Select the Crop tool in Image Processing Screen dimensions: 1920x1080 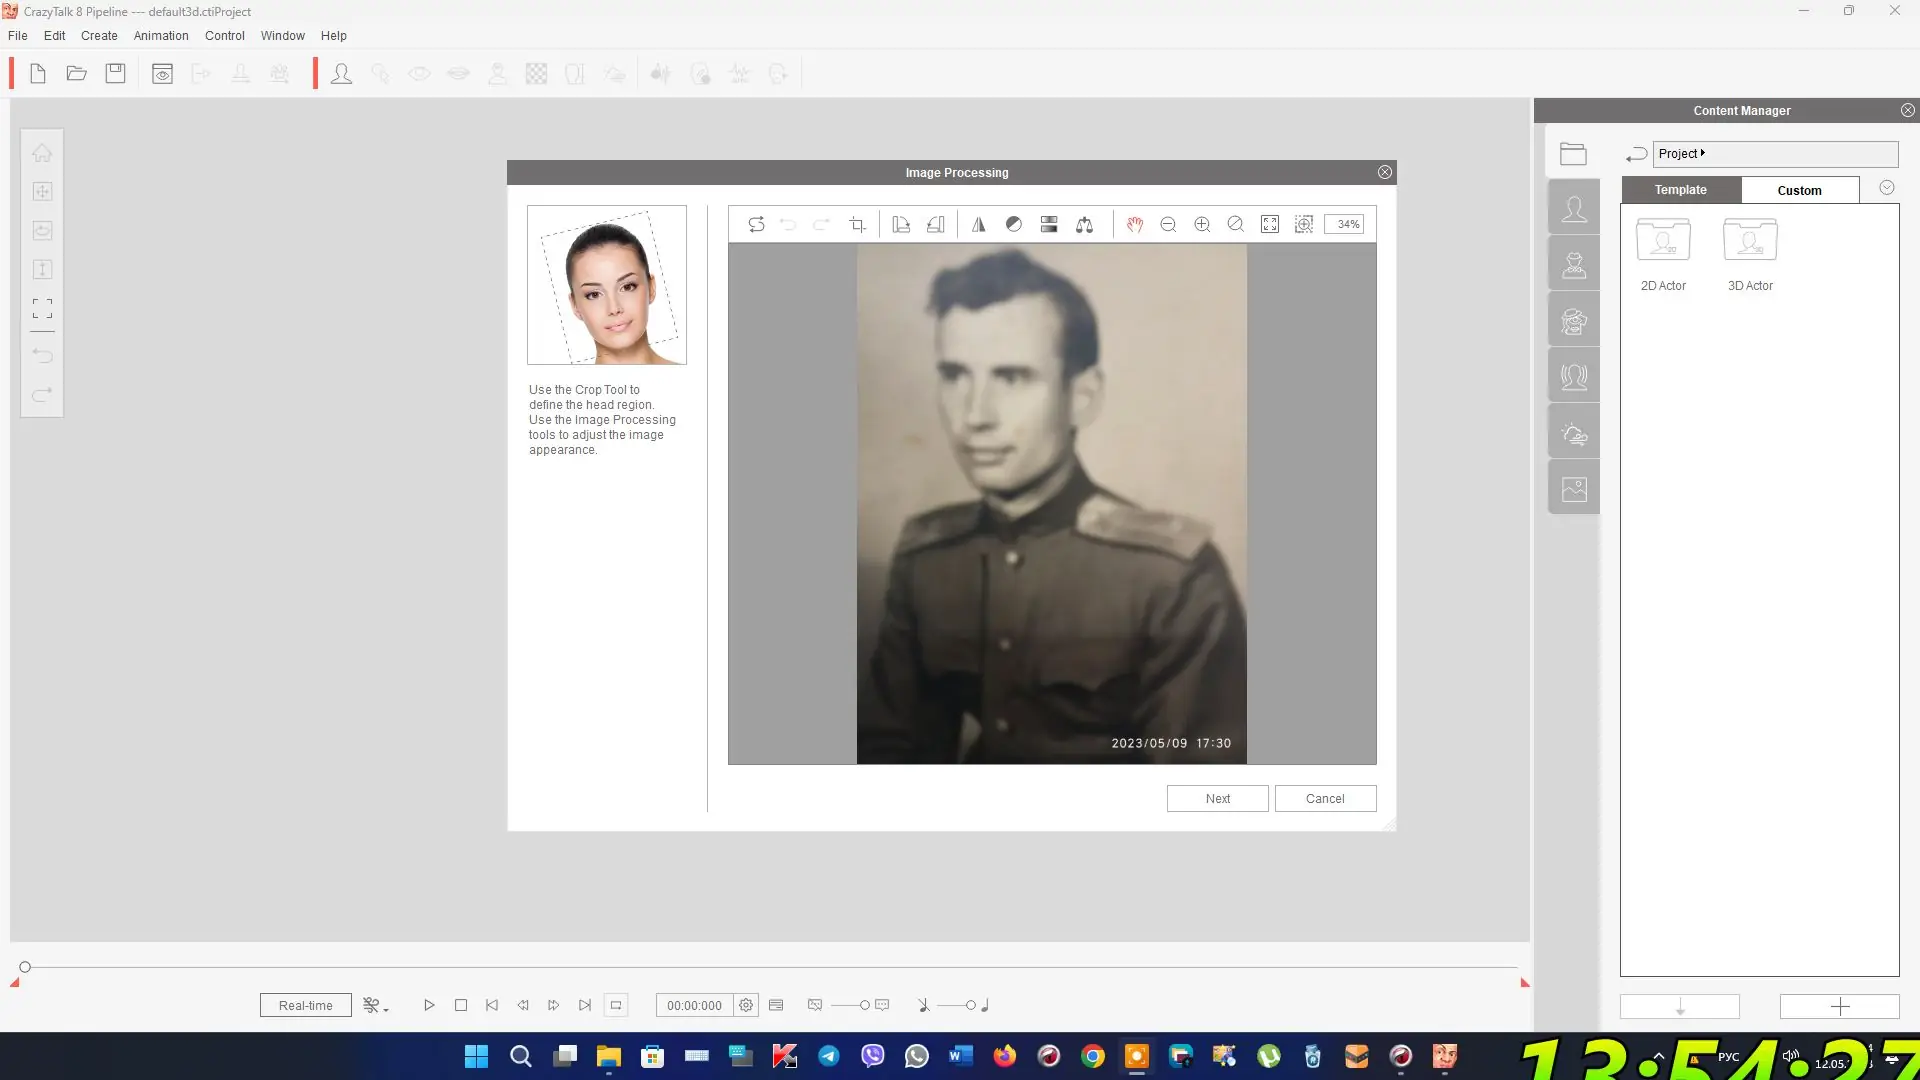pyautogui.click(x=857, y=225)
